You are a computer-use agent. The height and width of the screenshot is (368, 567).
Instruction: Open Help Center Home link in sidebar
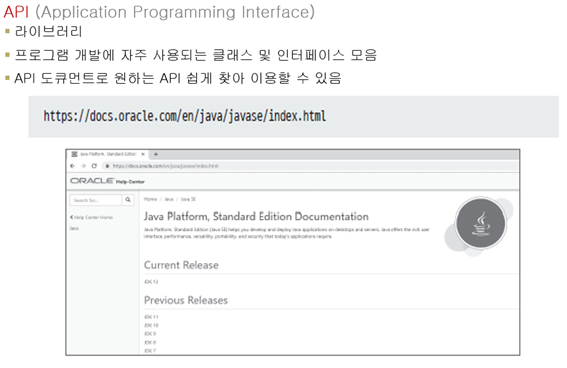click(x=91, y=217)
